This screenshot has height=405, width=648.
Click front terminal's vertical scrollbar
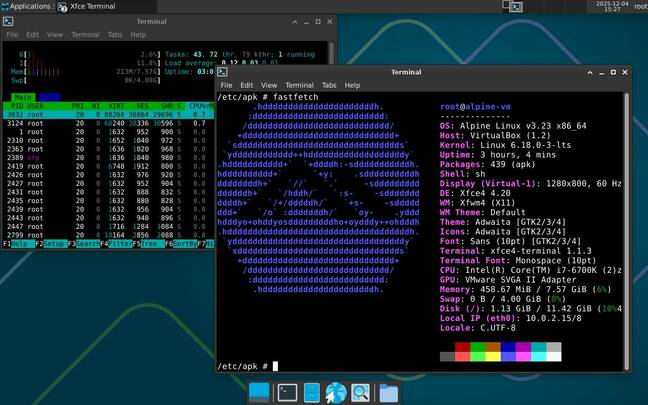[627, 231]
